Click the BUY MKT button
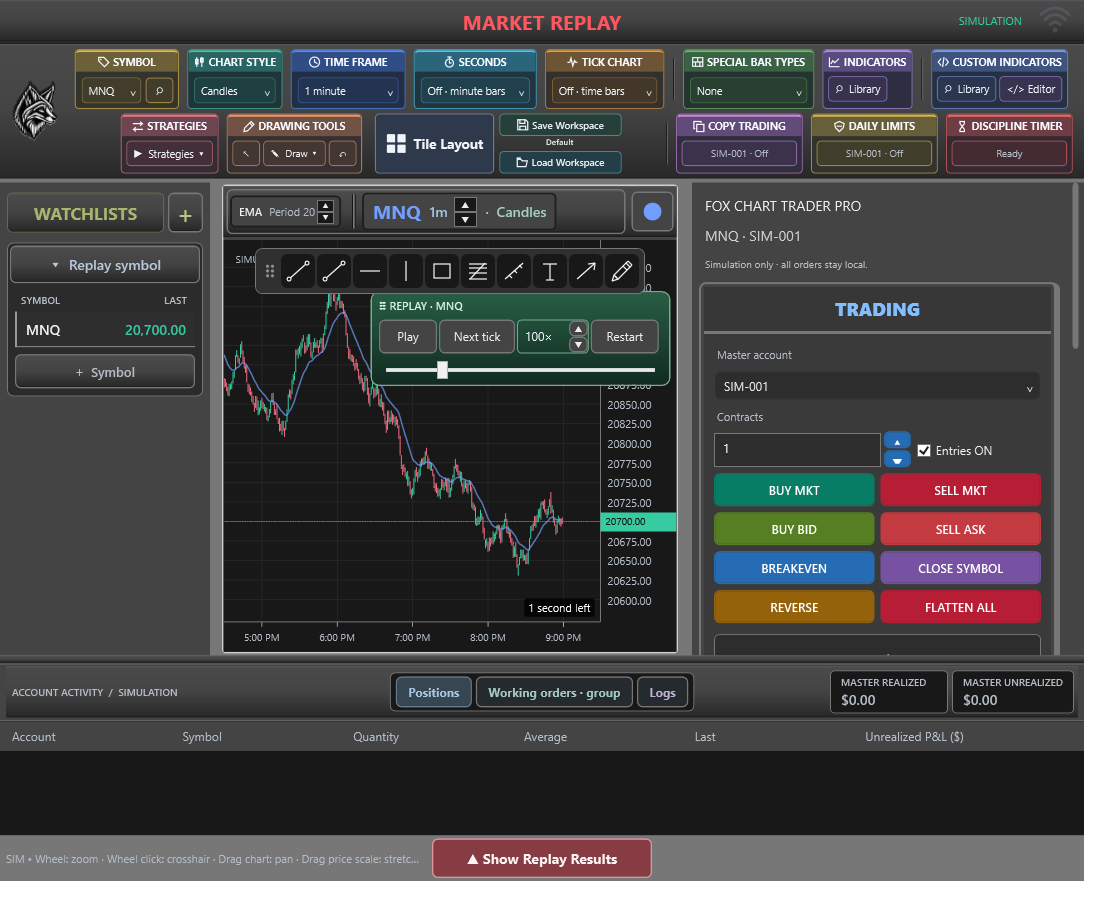The image size is (1100, 920). pos(793,491)
